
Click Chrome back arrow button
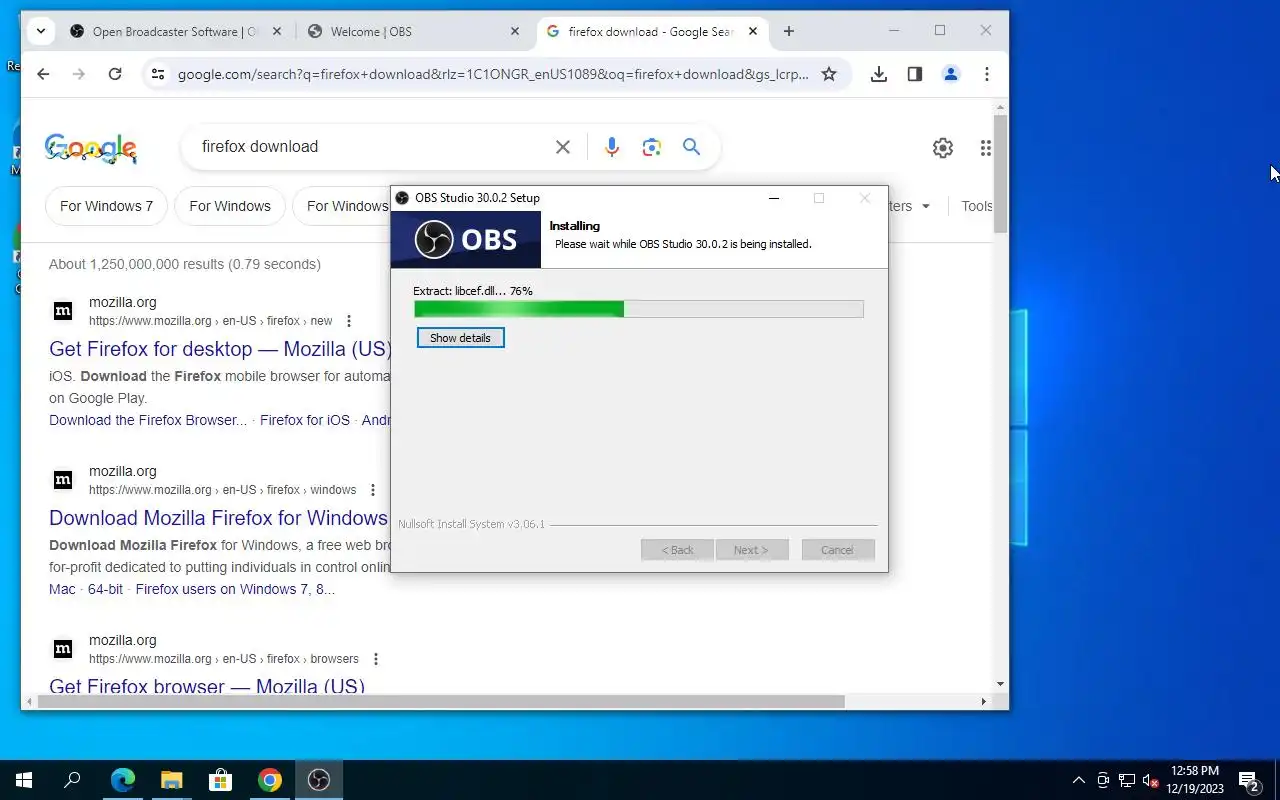tap(43, 74)
